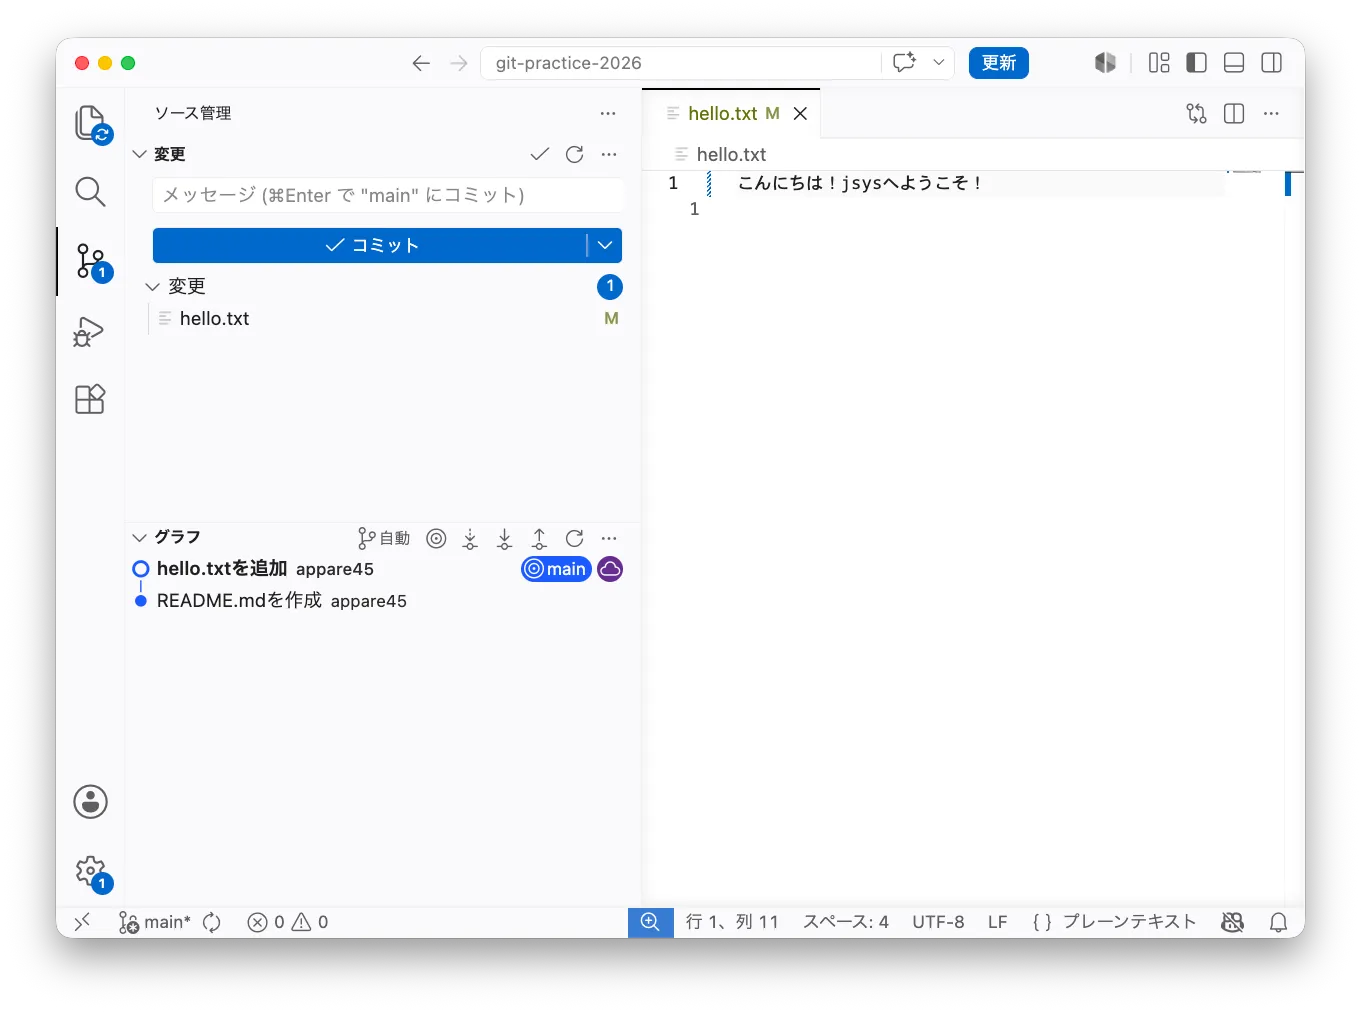Viewport: 1361px width, 1012px height.
Task: Open editor more actions menu
Action: pyautogui.click(x=1271, y=114)
